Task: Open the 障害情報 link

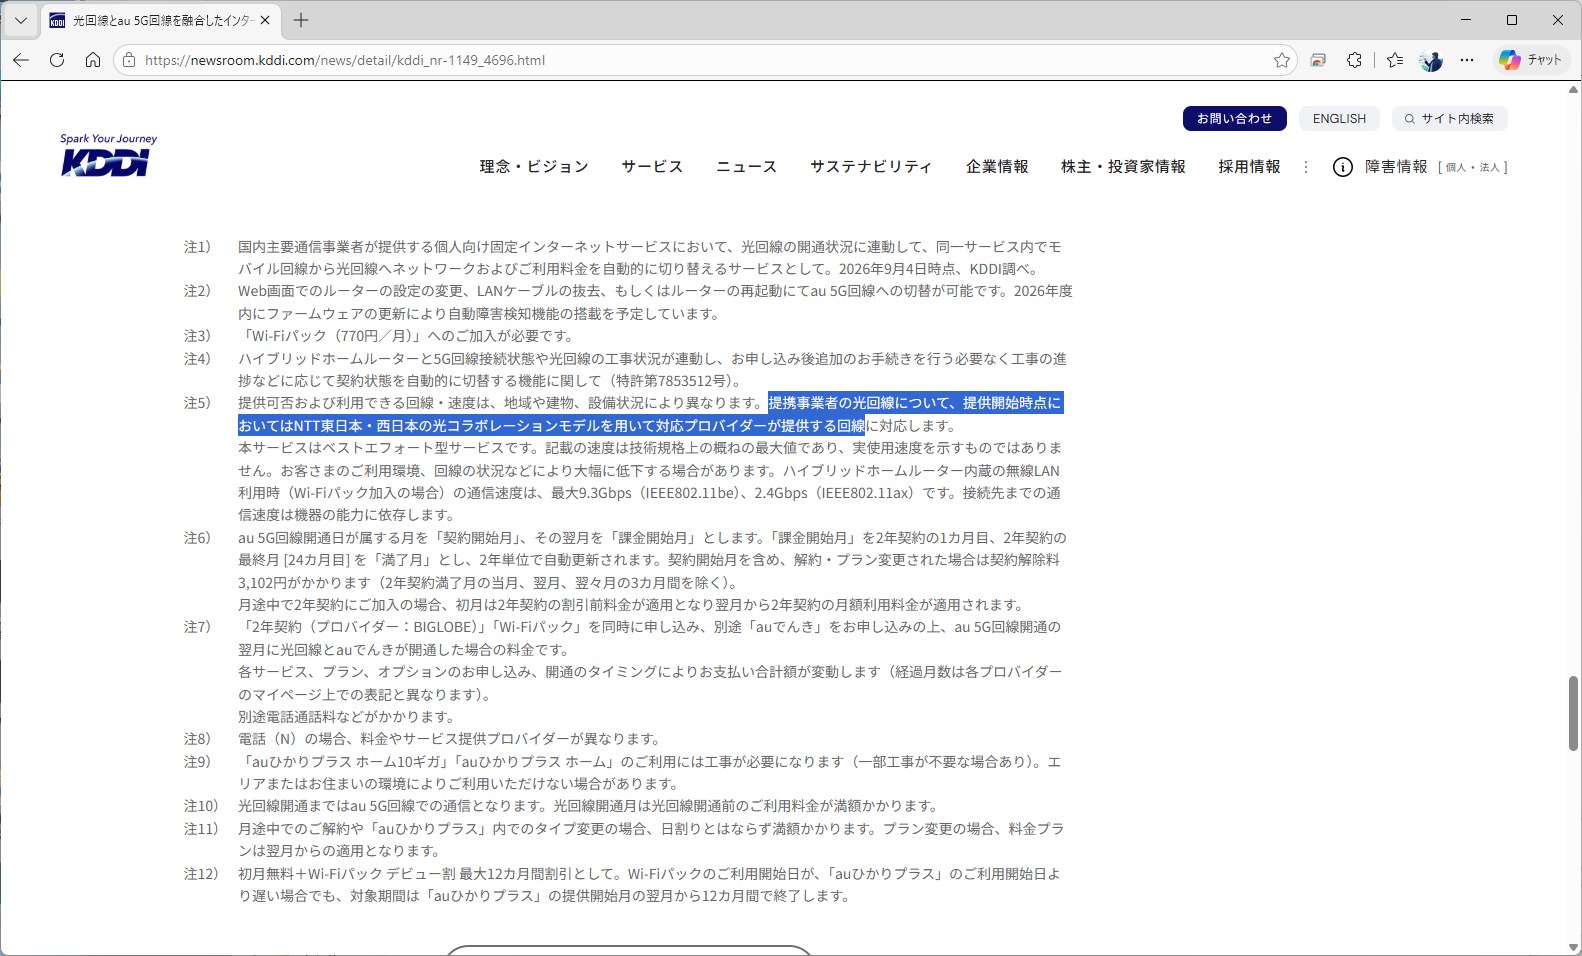Action: (1396, 167)
